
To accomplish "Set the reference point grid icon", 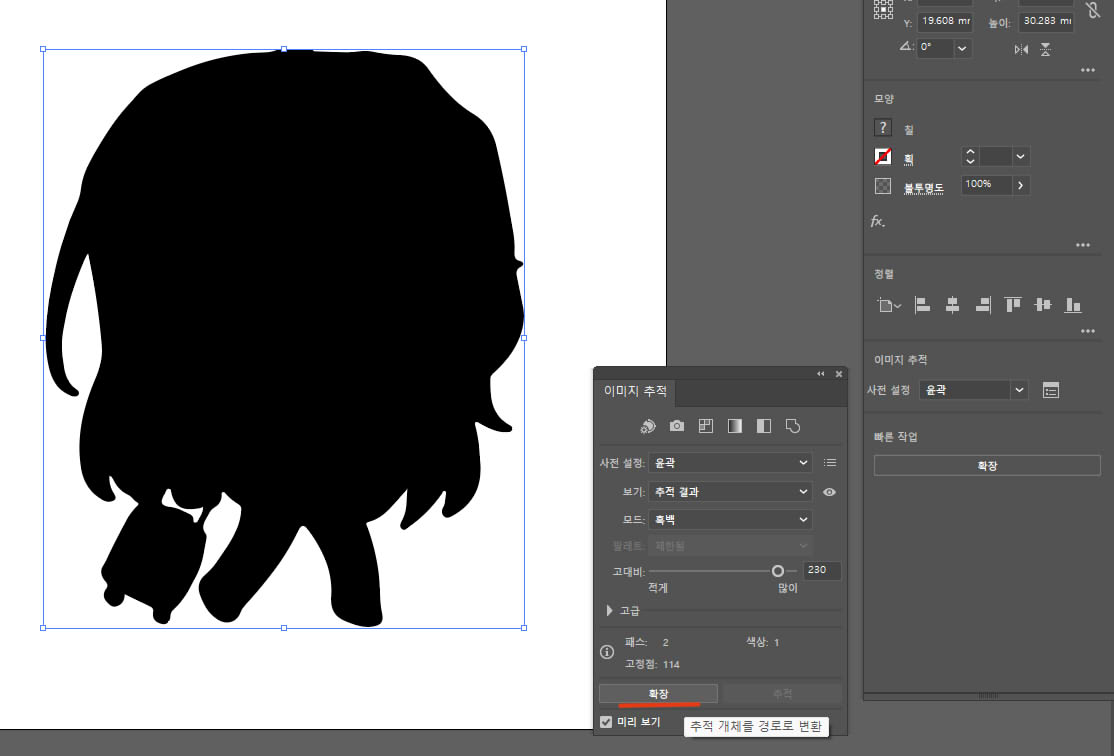I will (883, 10).
